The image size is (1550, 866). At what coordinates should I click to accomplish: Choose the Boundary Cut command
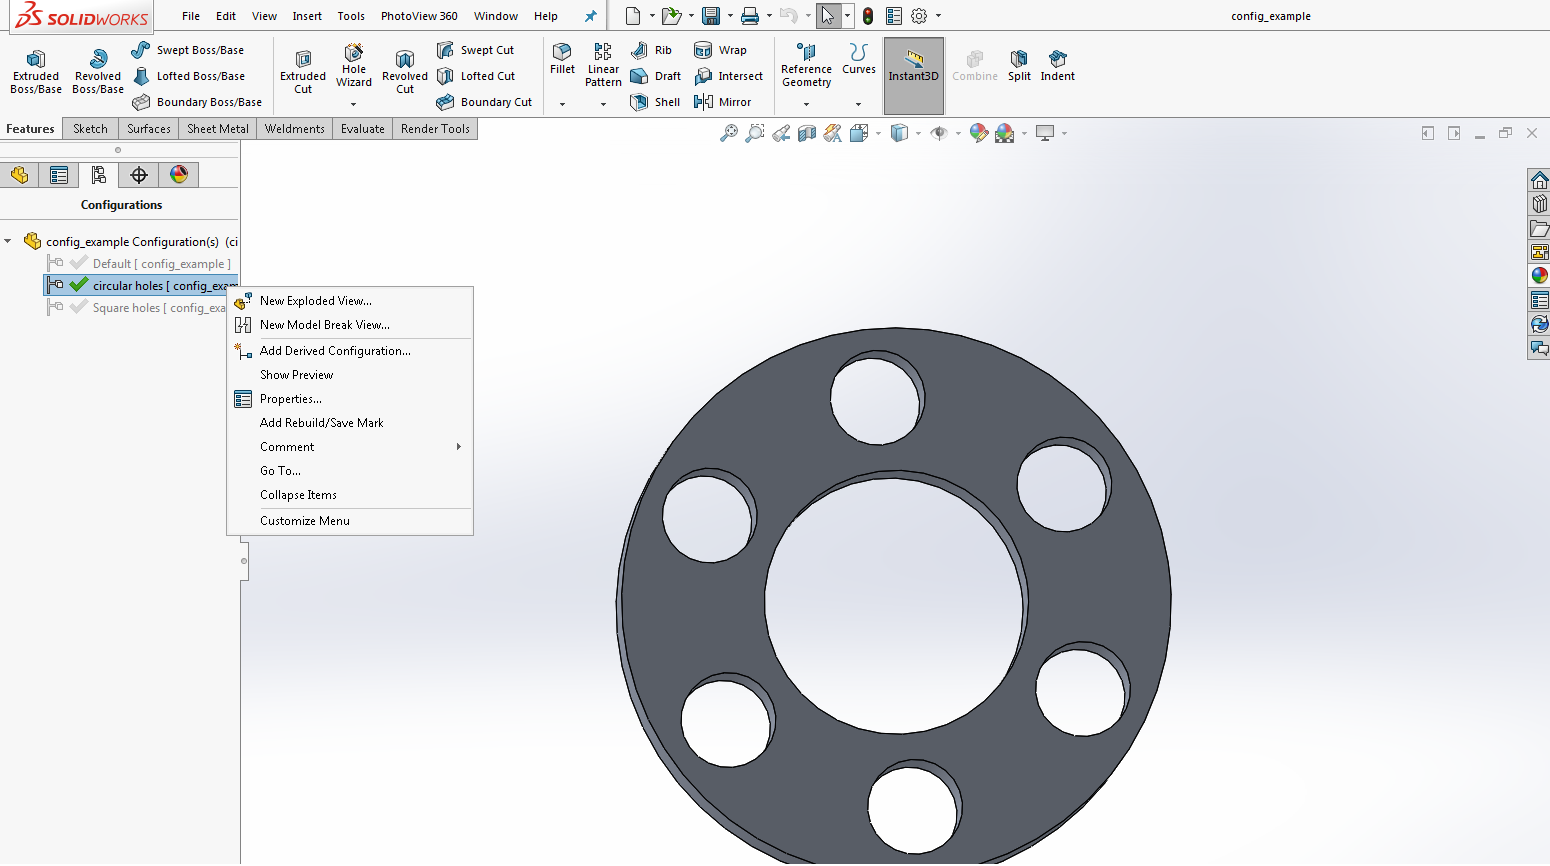click(x=485, y=102)
